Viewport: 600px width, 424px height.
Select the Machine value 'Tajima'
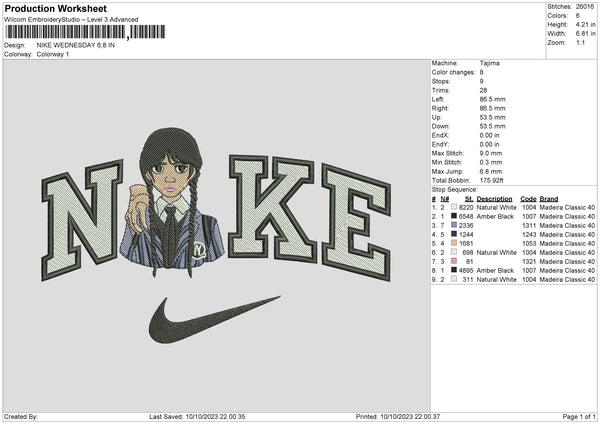(489, 63)
